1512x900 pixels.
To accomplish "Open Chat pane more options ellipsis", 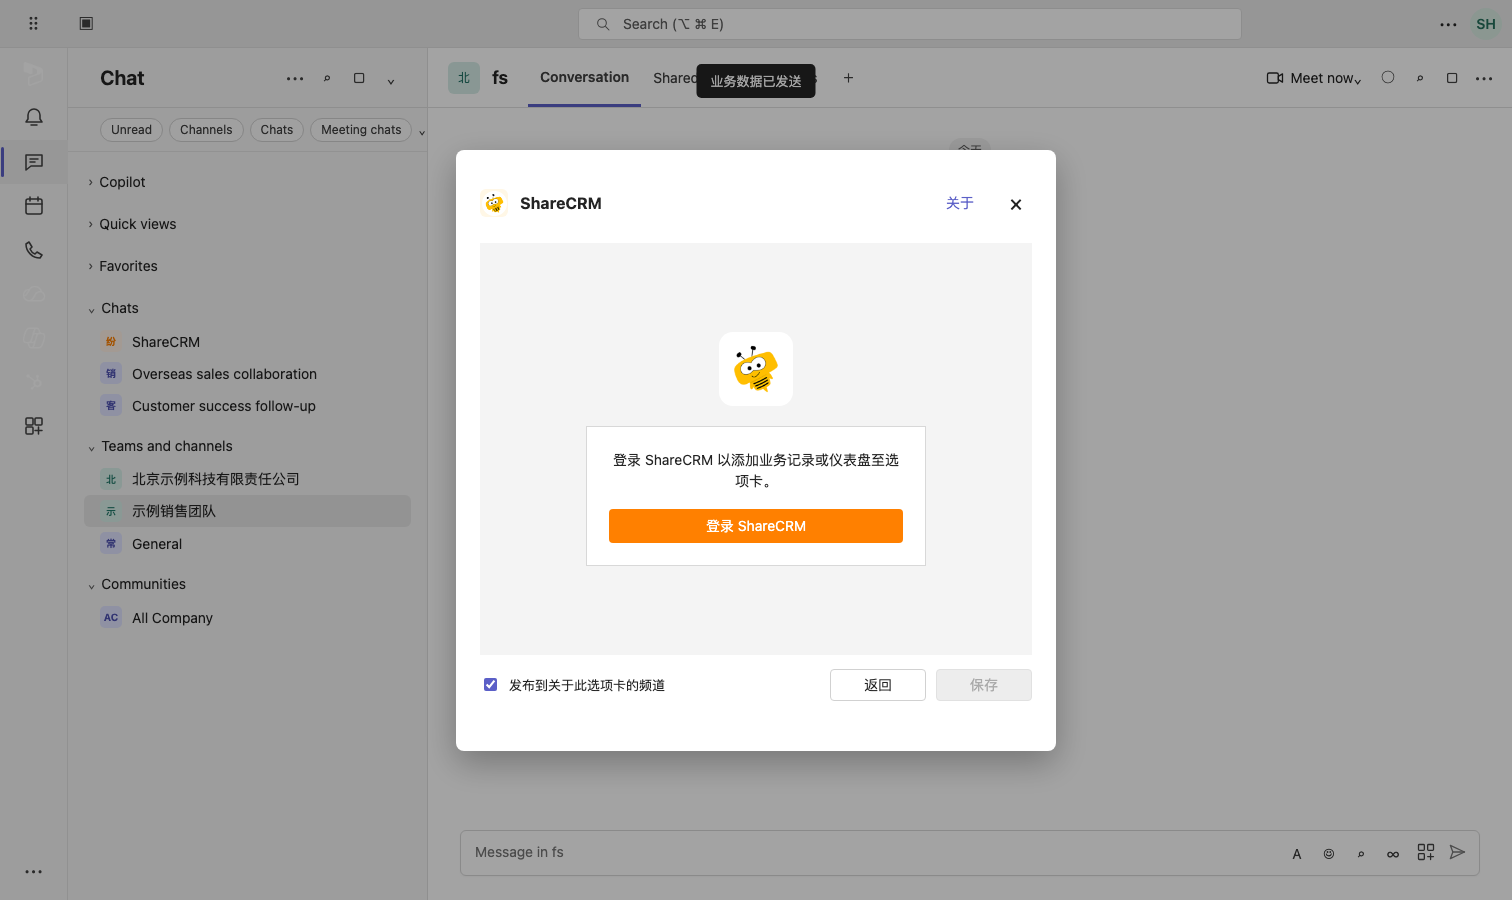I will 295,78.
